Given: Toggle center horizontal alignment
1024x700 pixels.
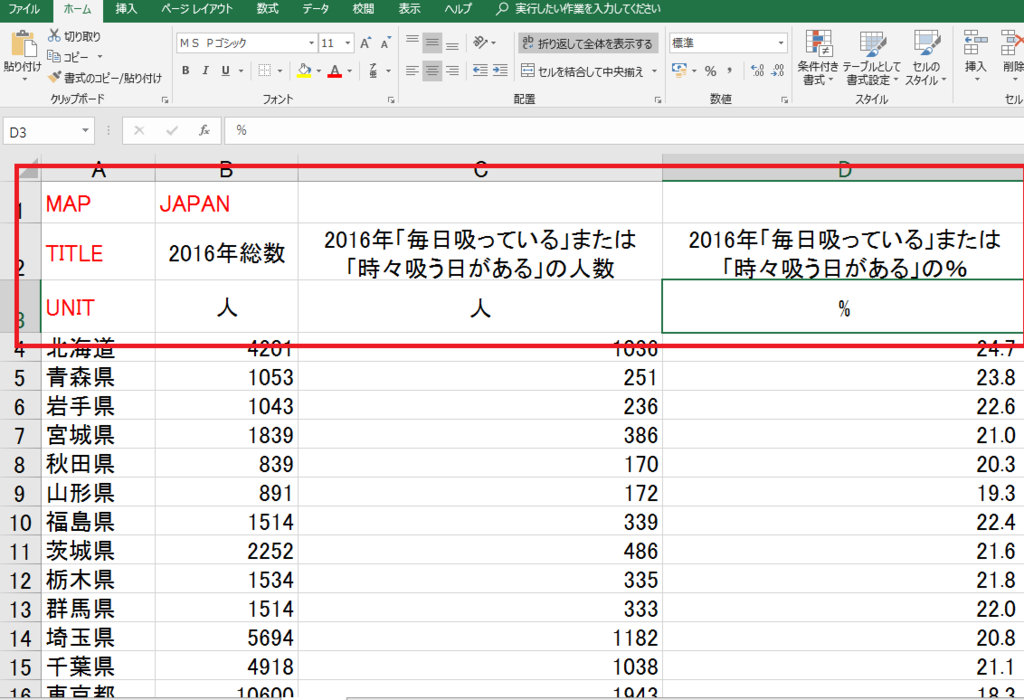Looking at the screenshot, I should tap(430, 70).
